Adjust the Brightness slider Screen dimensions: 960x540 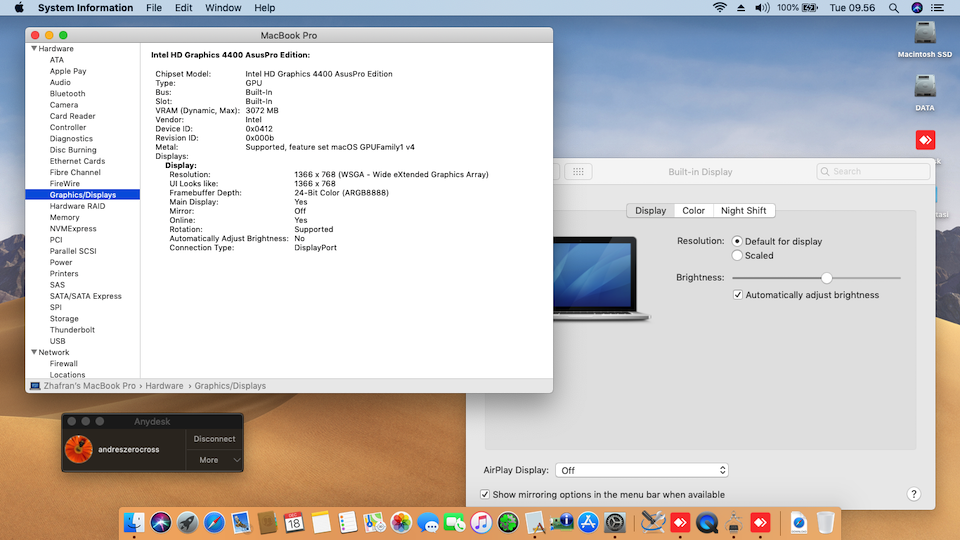click(827, 278)
